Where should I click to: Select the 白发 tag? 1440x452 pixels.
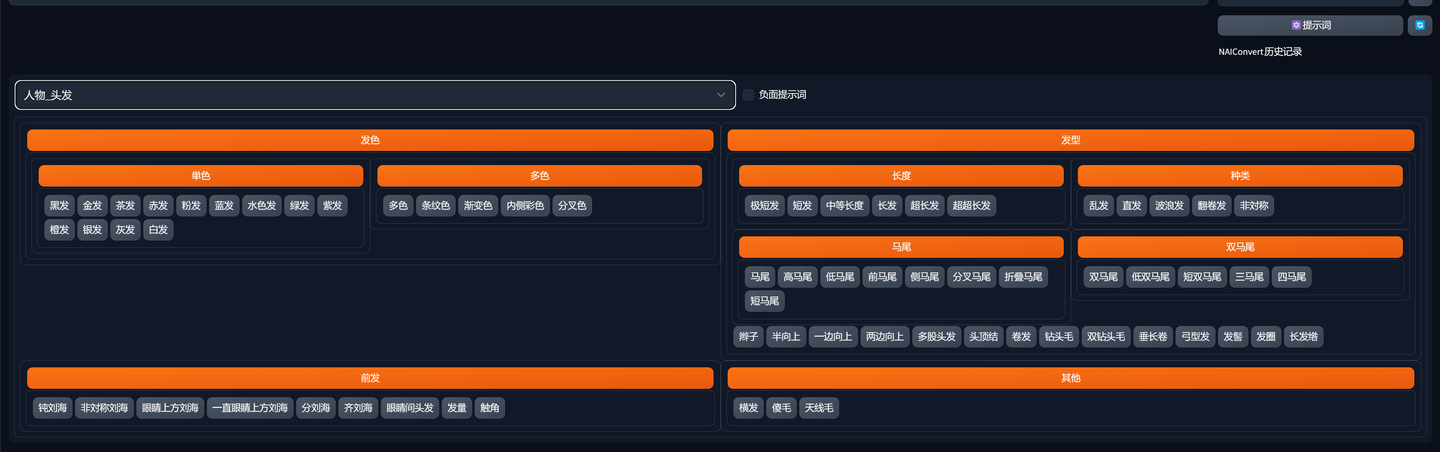pos(158,230)
